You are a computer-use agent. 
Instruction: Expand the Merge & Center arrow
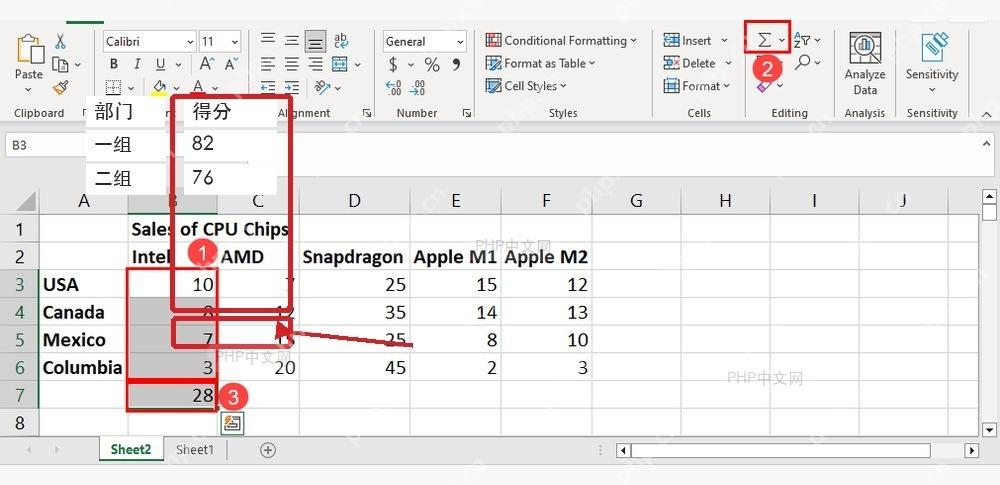[357, 64]
